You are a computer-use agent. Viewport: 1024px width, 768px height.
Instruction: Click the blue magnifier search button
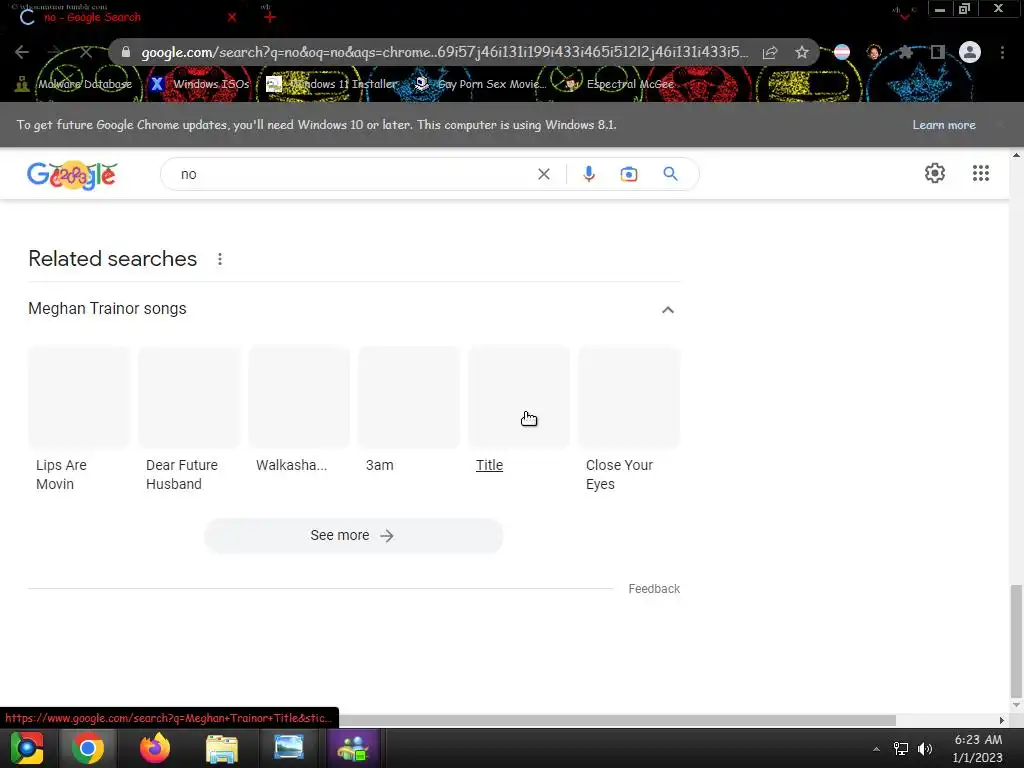click(670, 174)
